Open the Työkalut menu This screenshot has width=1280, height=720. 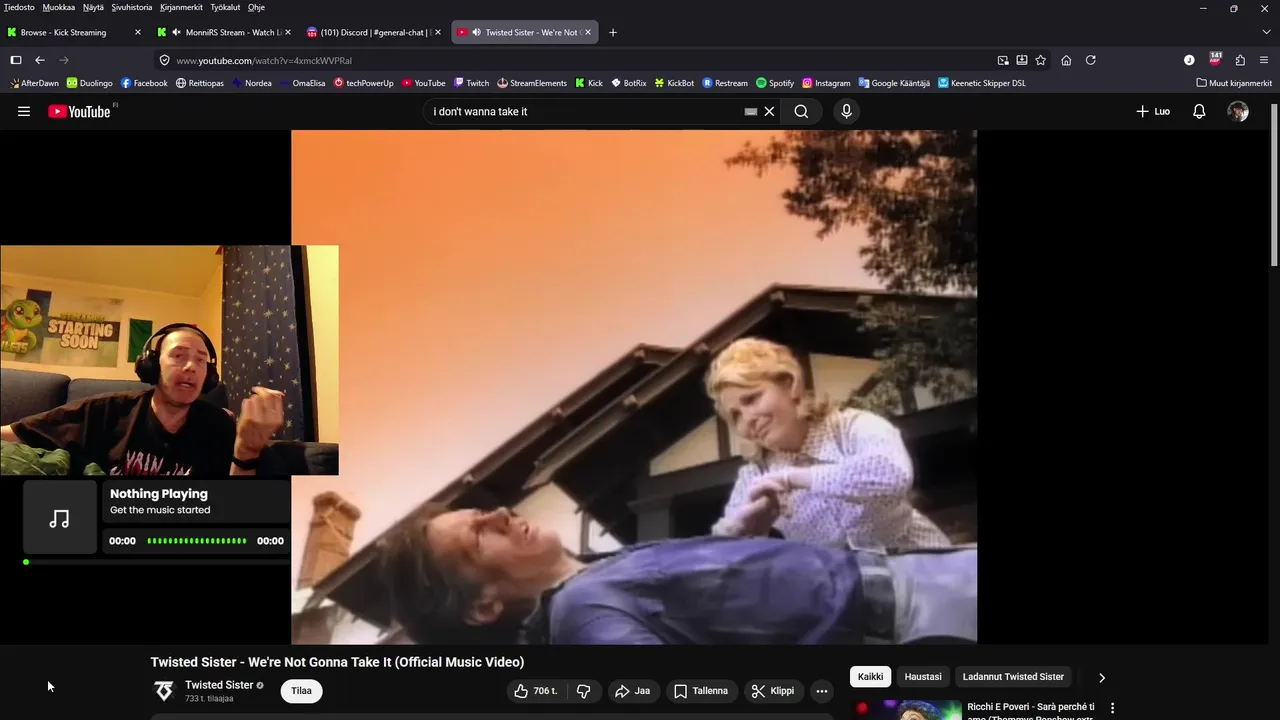225,7
